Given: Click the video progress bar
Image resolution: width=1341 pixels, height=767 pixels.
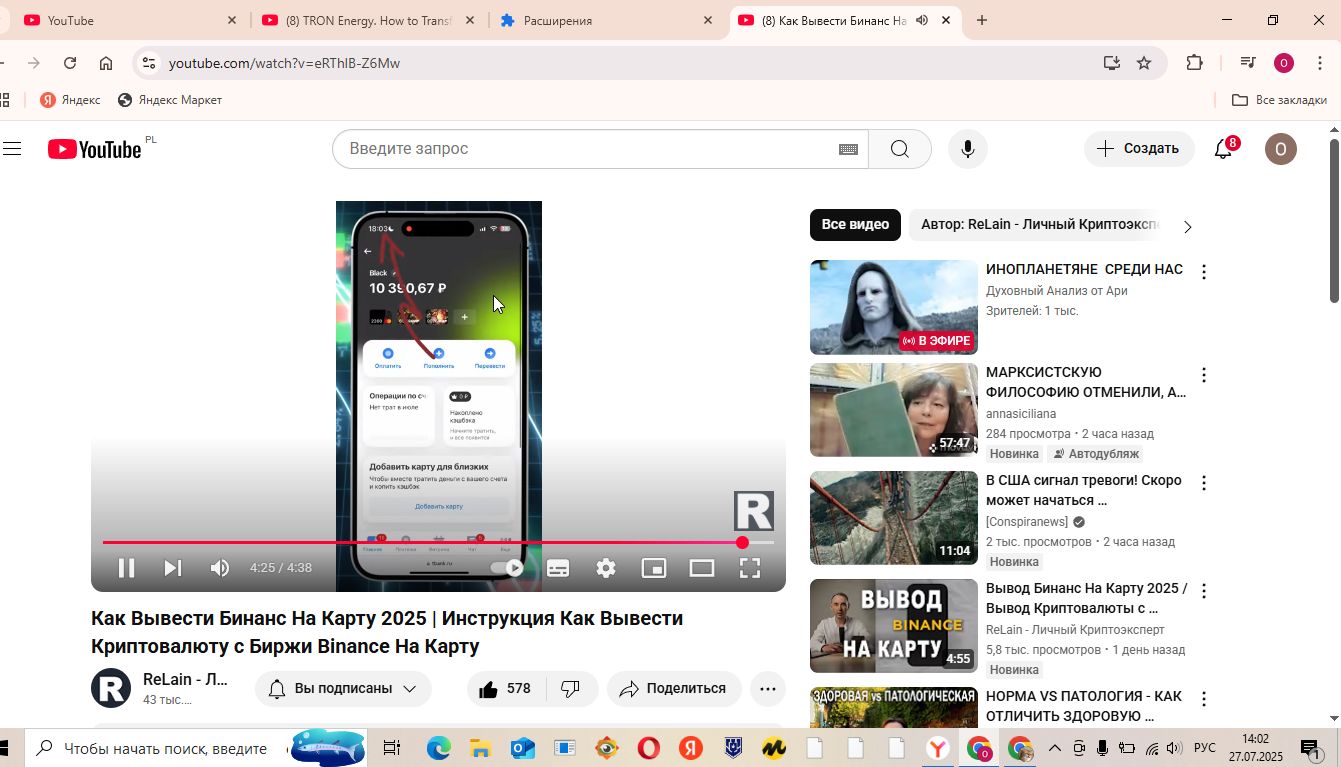Looking at the screenshot, I should coord(438,542).
